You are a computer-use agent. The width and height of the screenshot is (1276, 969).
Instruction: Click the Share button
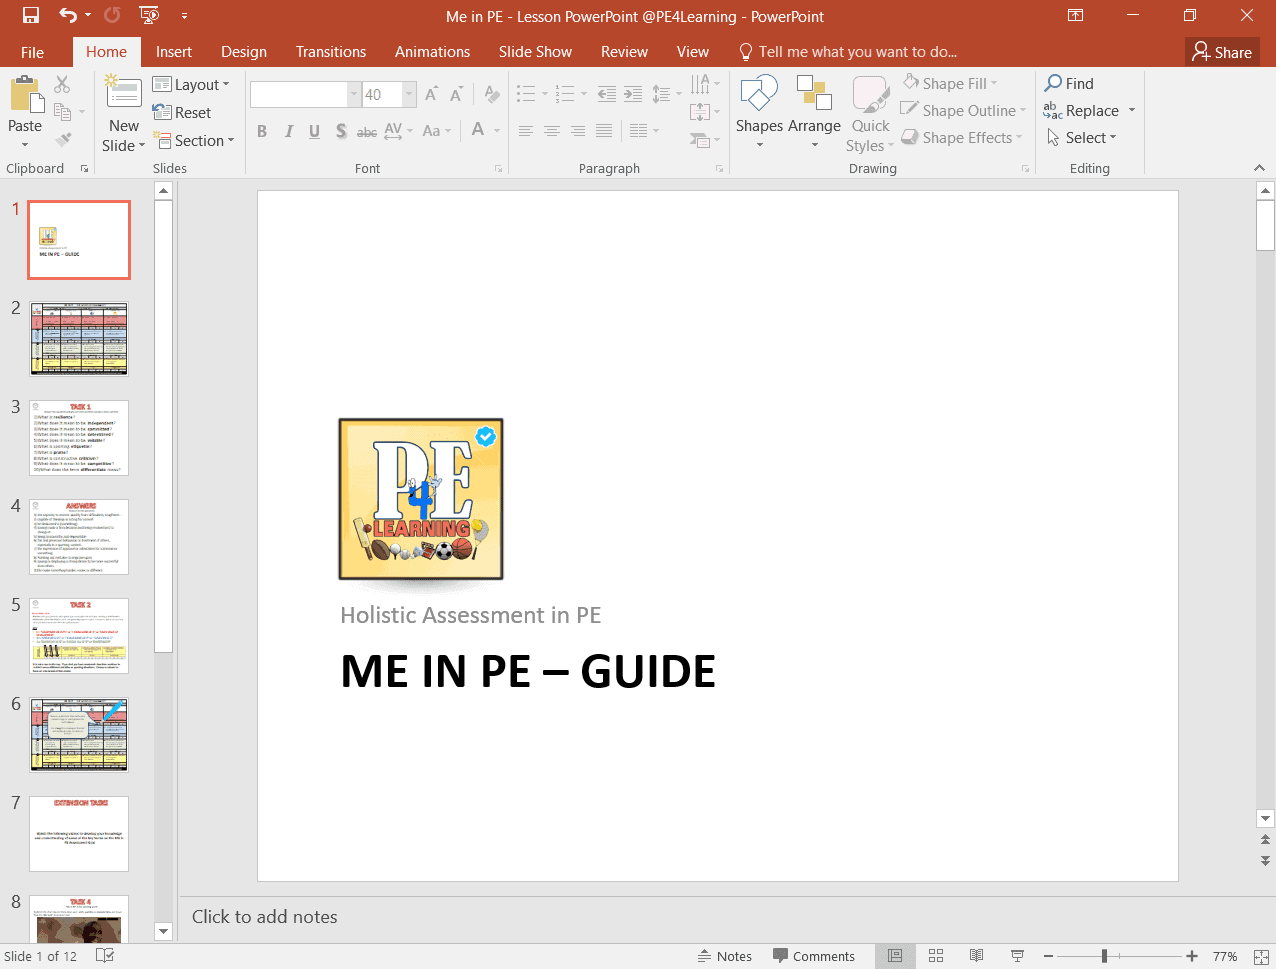[x=1222, y=52]
